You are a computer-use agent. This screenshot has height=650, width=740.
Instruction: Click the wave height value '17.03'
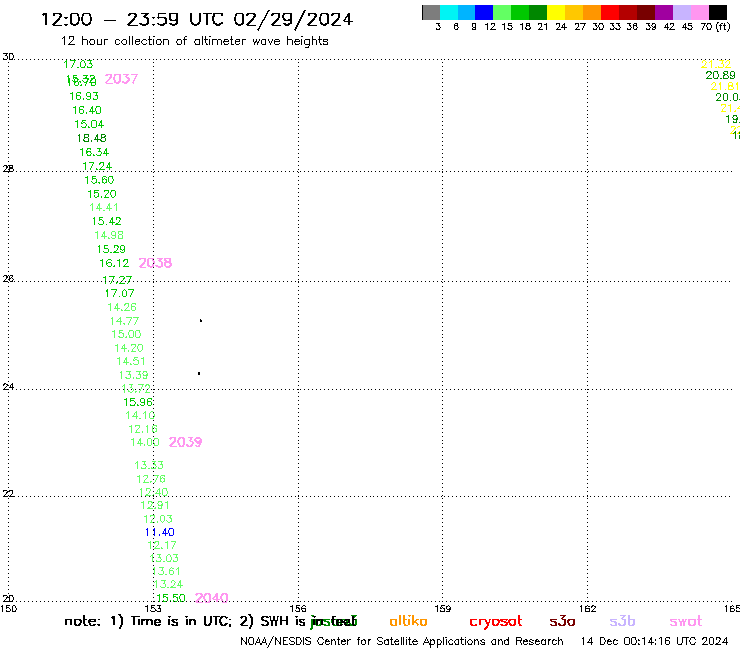coord(78,64)
